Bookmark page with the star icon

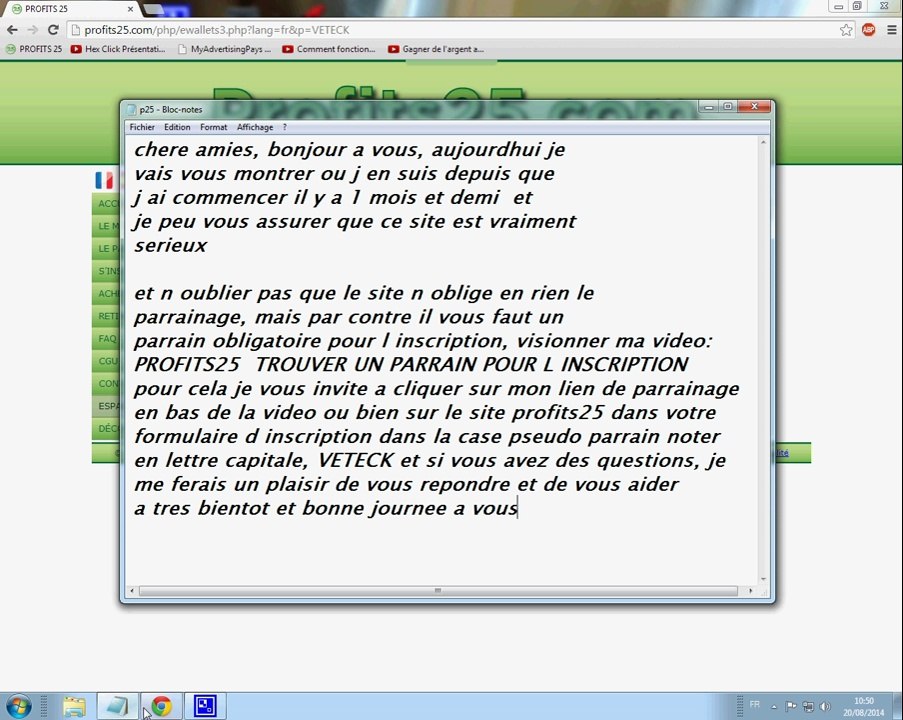click(x=846, y=30)
